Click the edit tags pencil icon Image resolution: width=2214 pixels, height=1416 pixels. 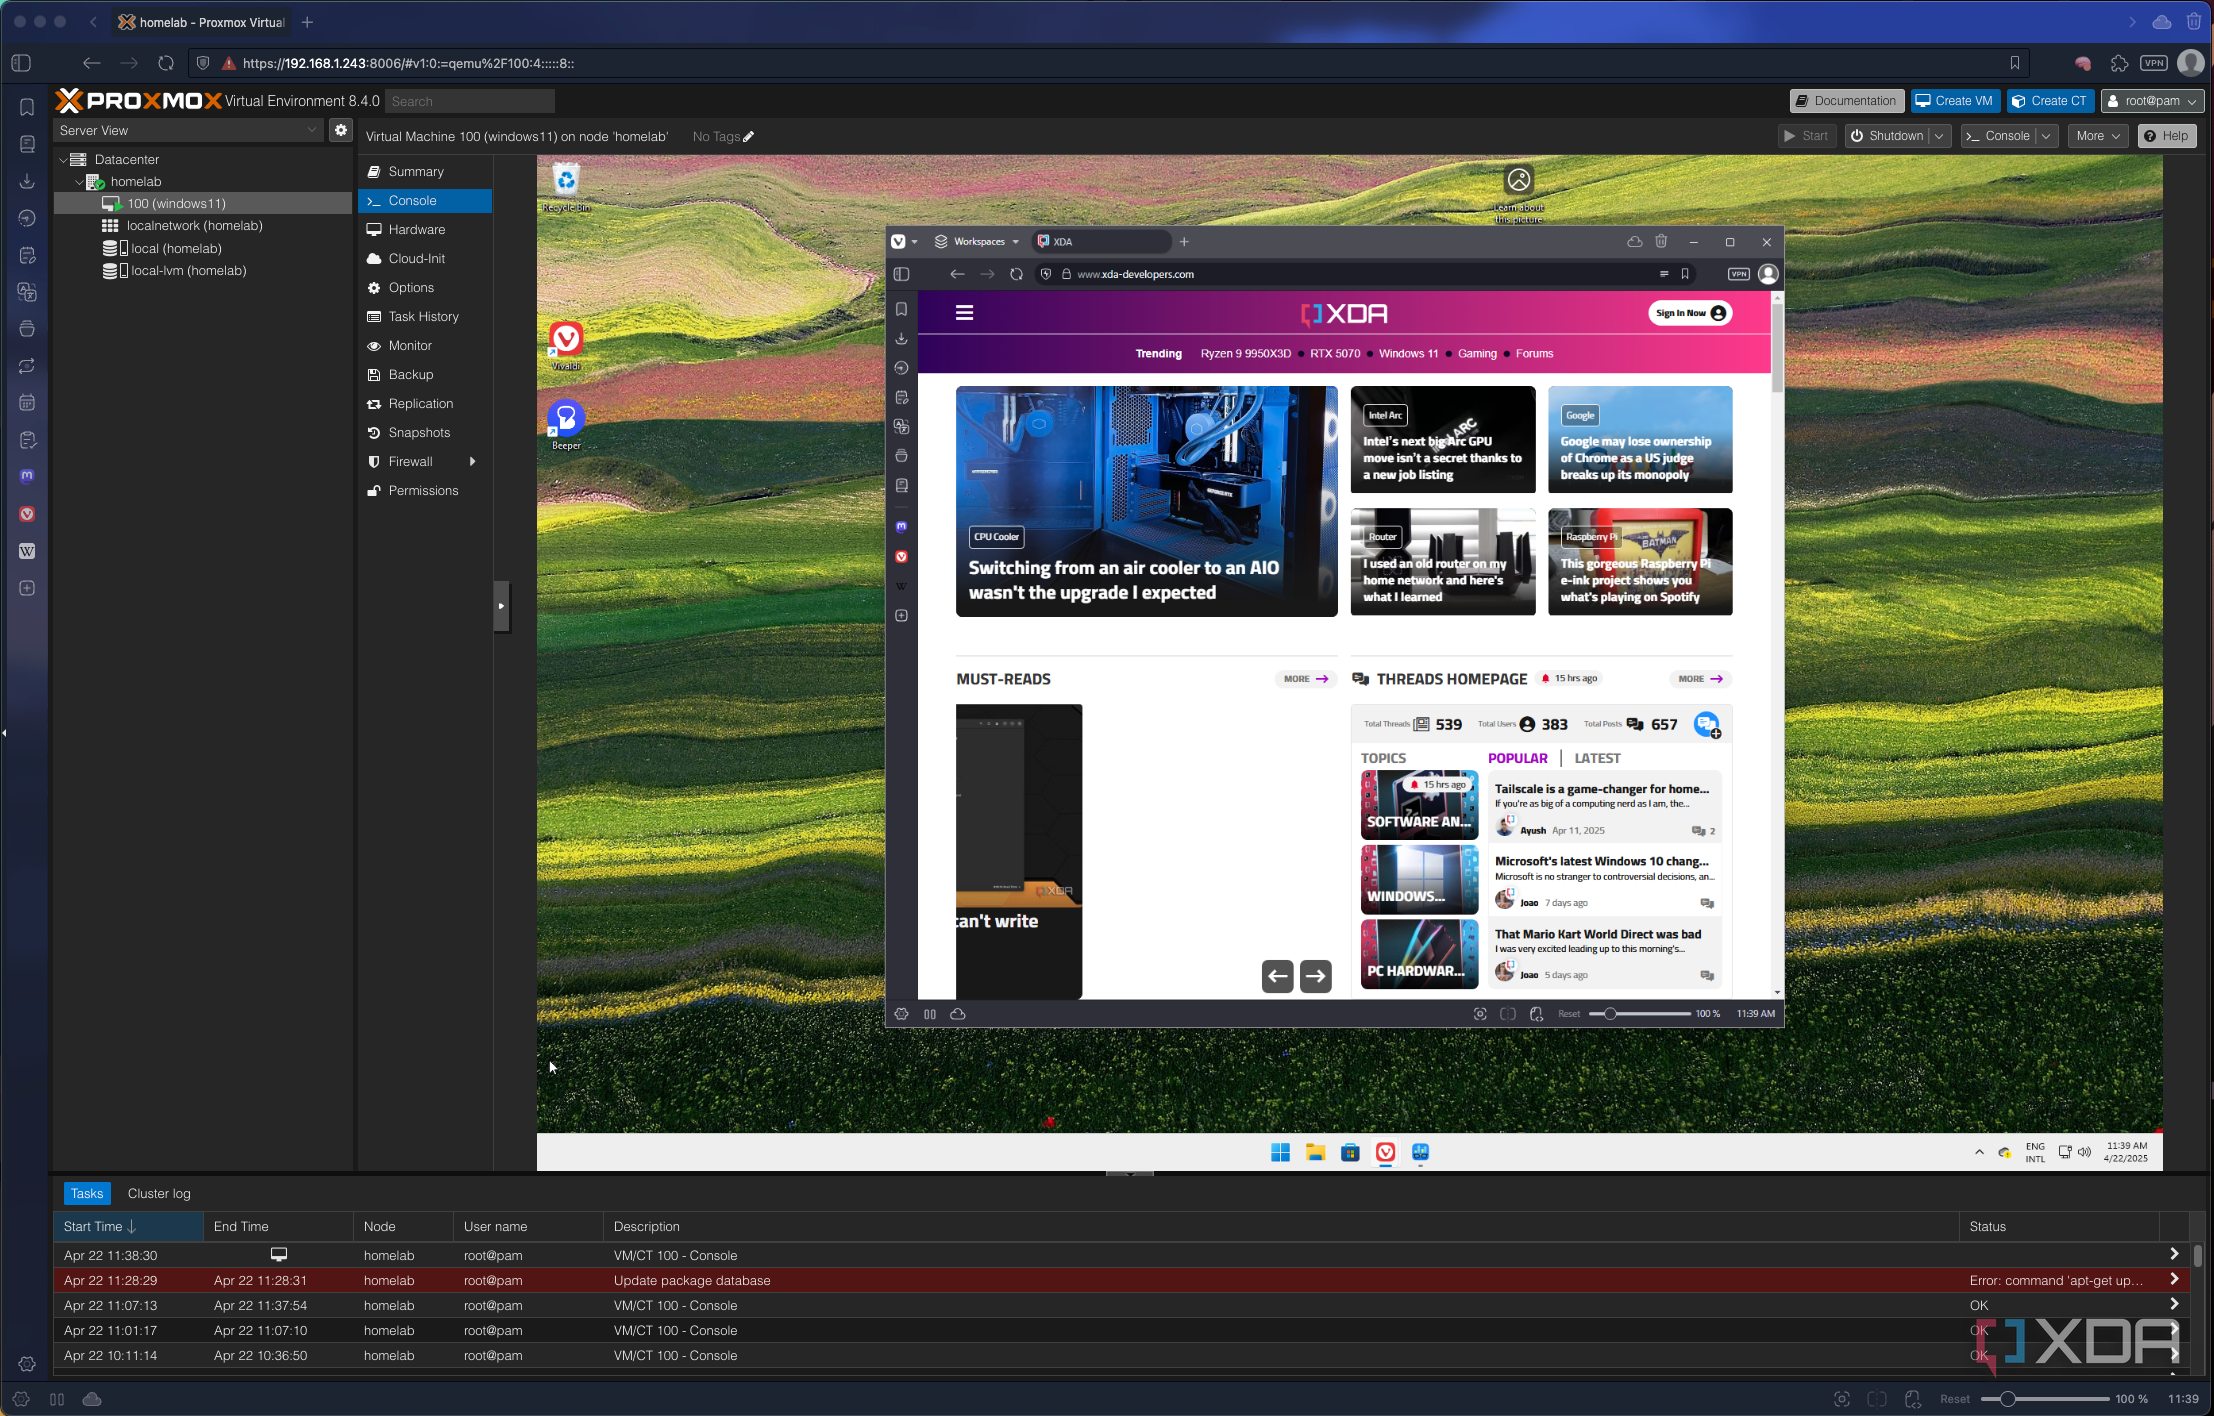pos(748,137)
